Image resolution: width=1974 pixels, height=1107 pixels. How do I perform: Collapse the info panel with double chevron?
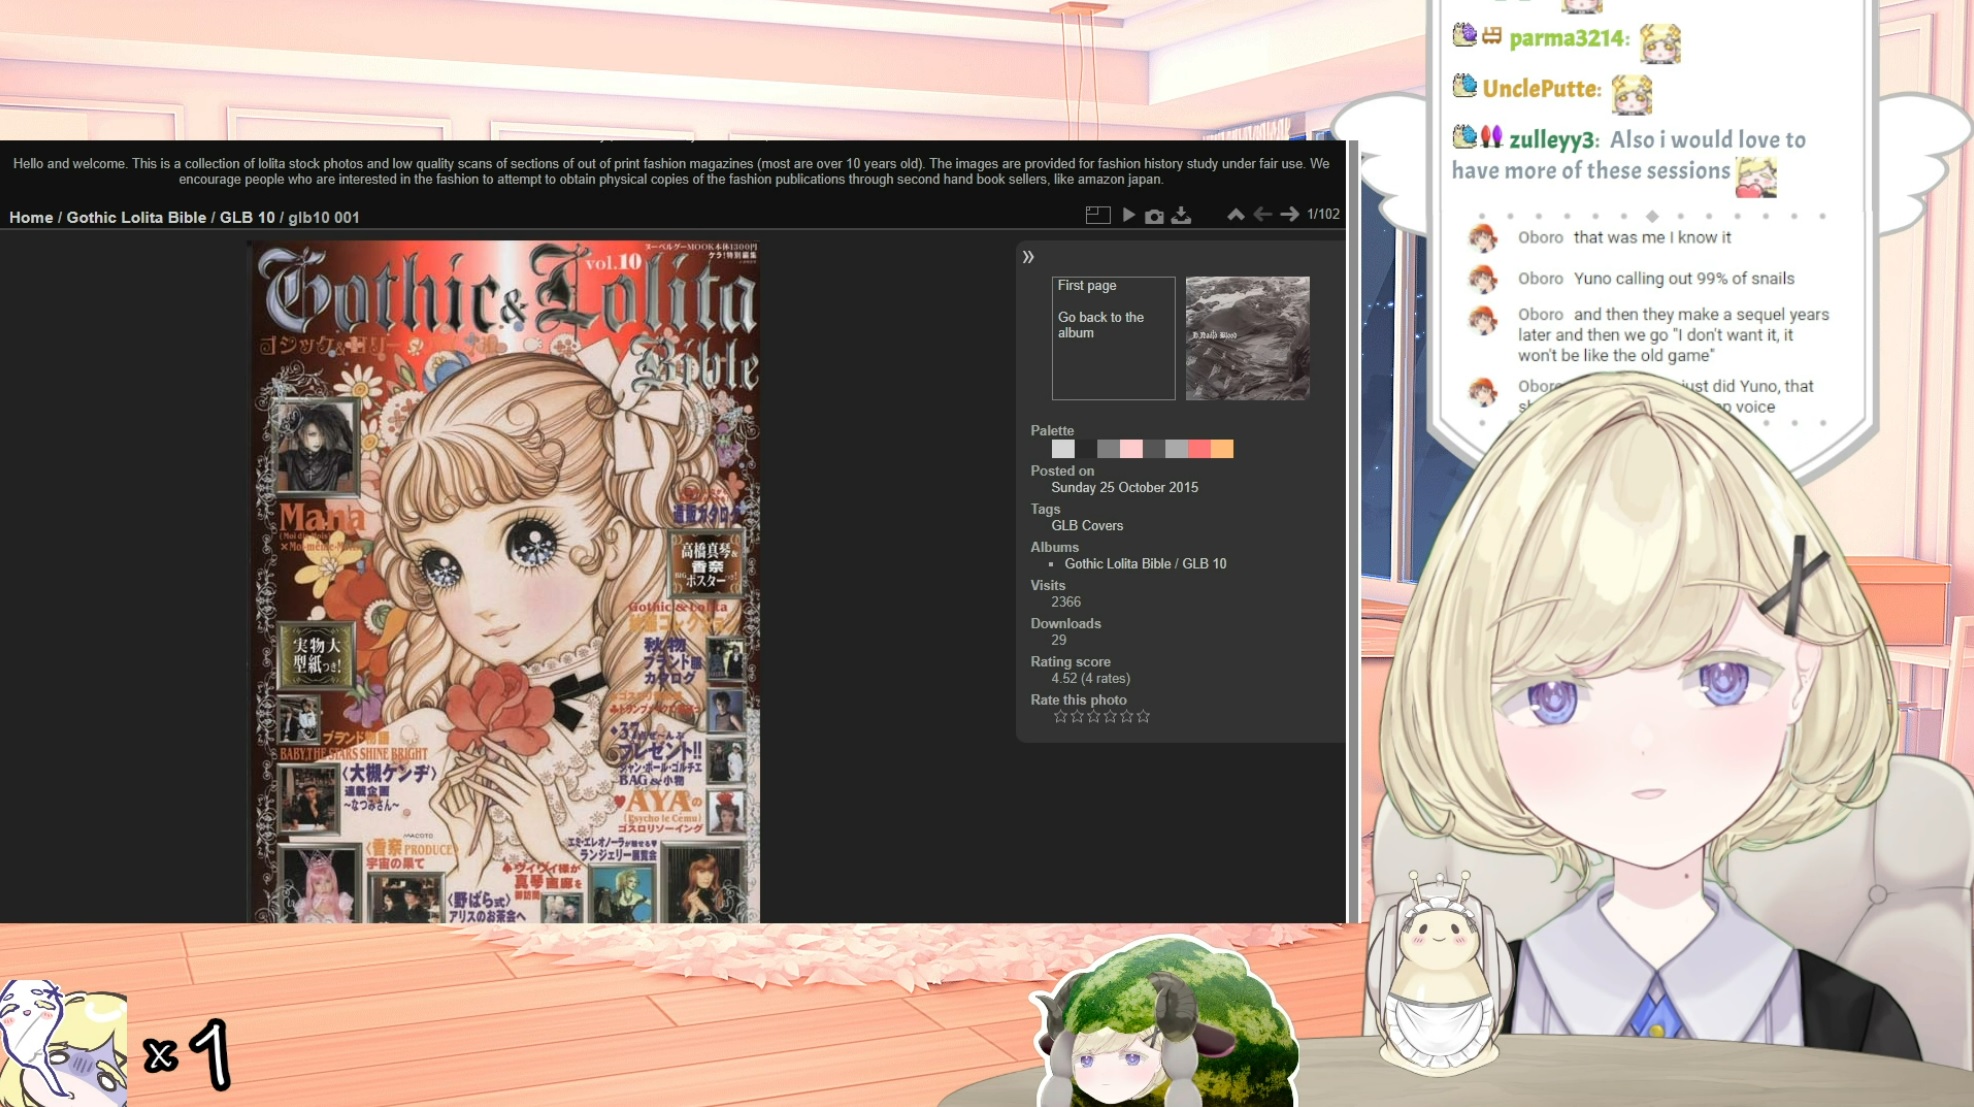click(x=1028, y=257)
